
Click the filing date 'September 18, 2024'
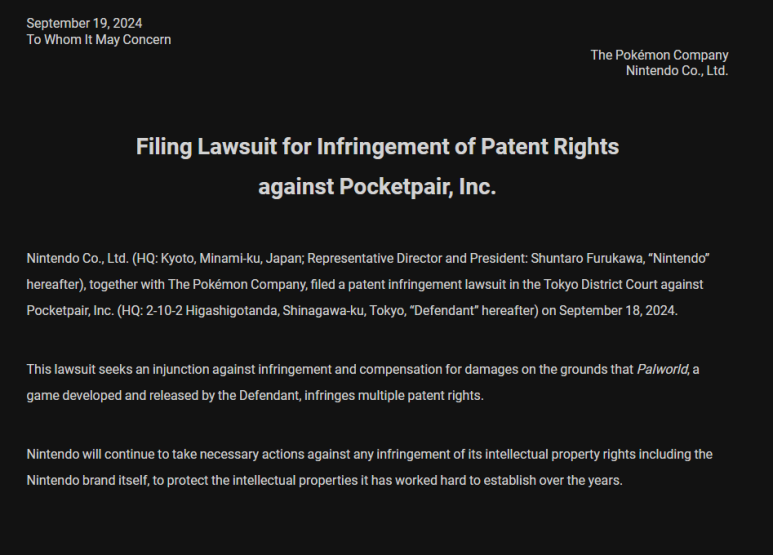(x=617, y=311)
